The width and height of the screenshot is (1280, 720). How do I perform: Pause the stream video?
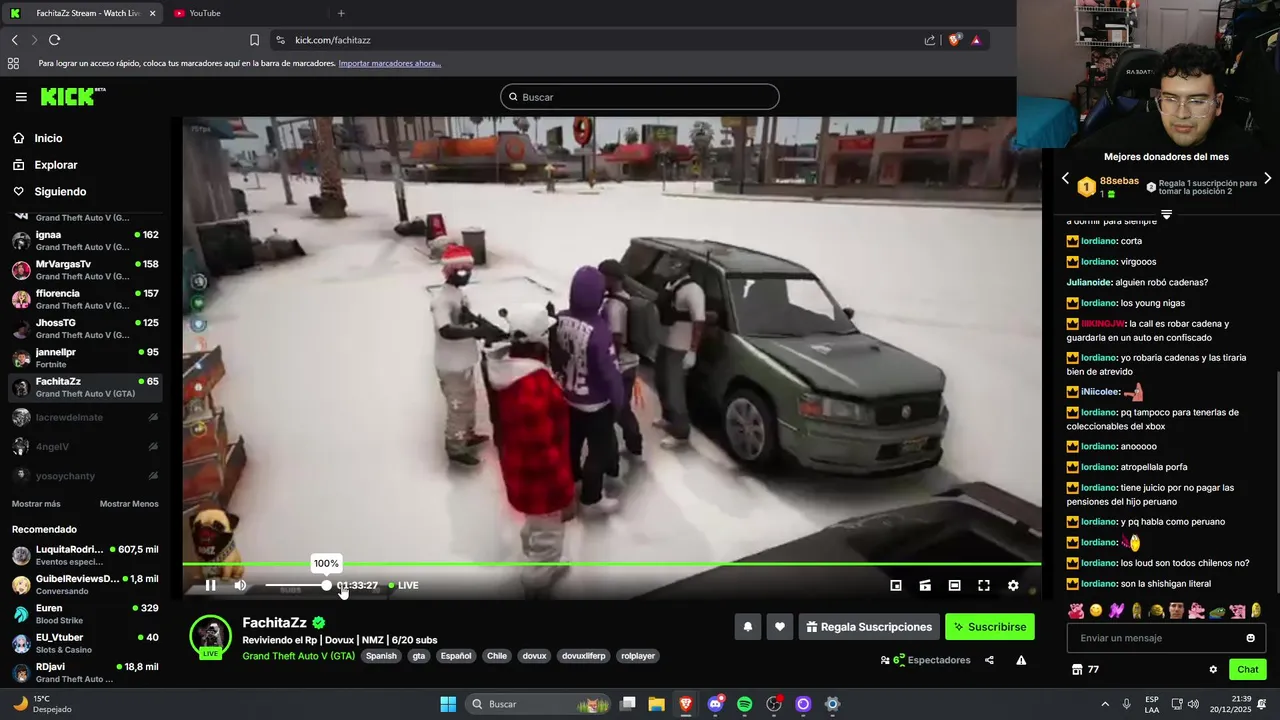pos(210,585)
